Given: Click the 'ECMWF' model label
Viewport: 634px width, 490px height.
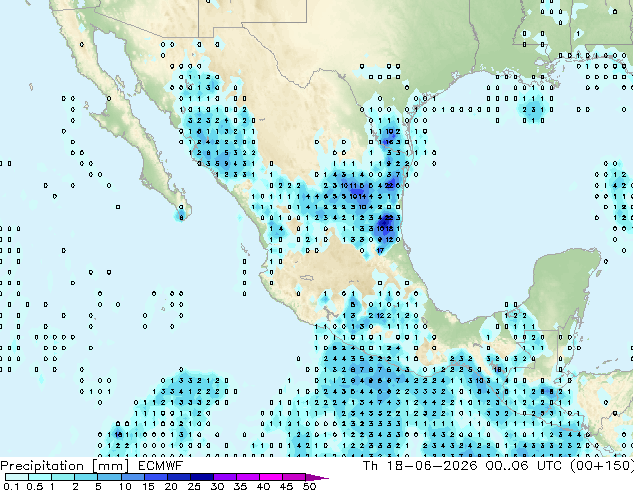Looking at the screenshot, I should tap(161, 466).
